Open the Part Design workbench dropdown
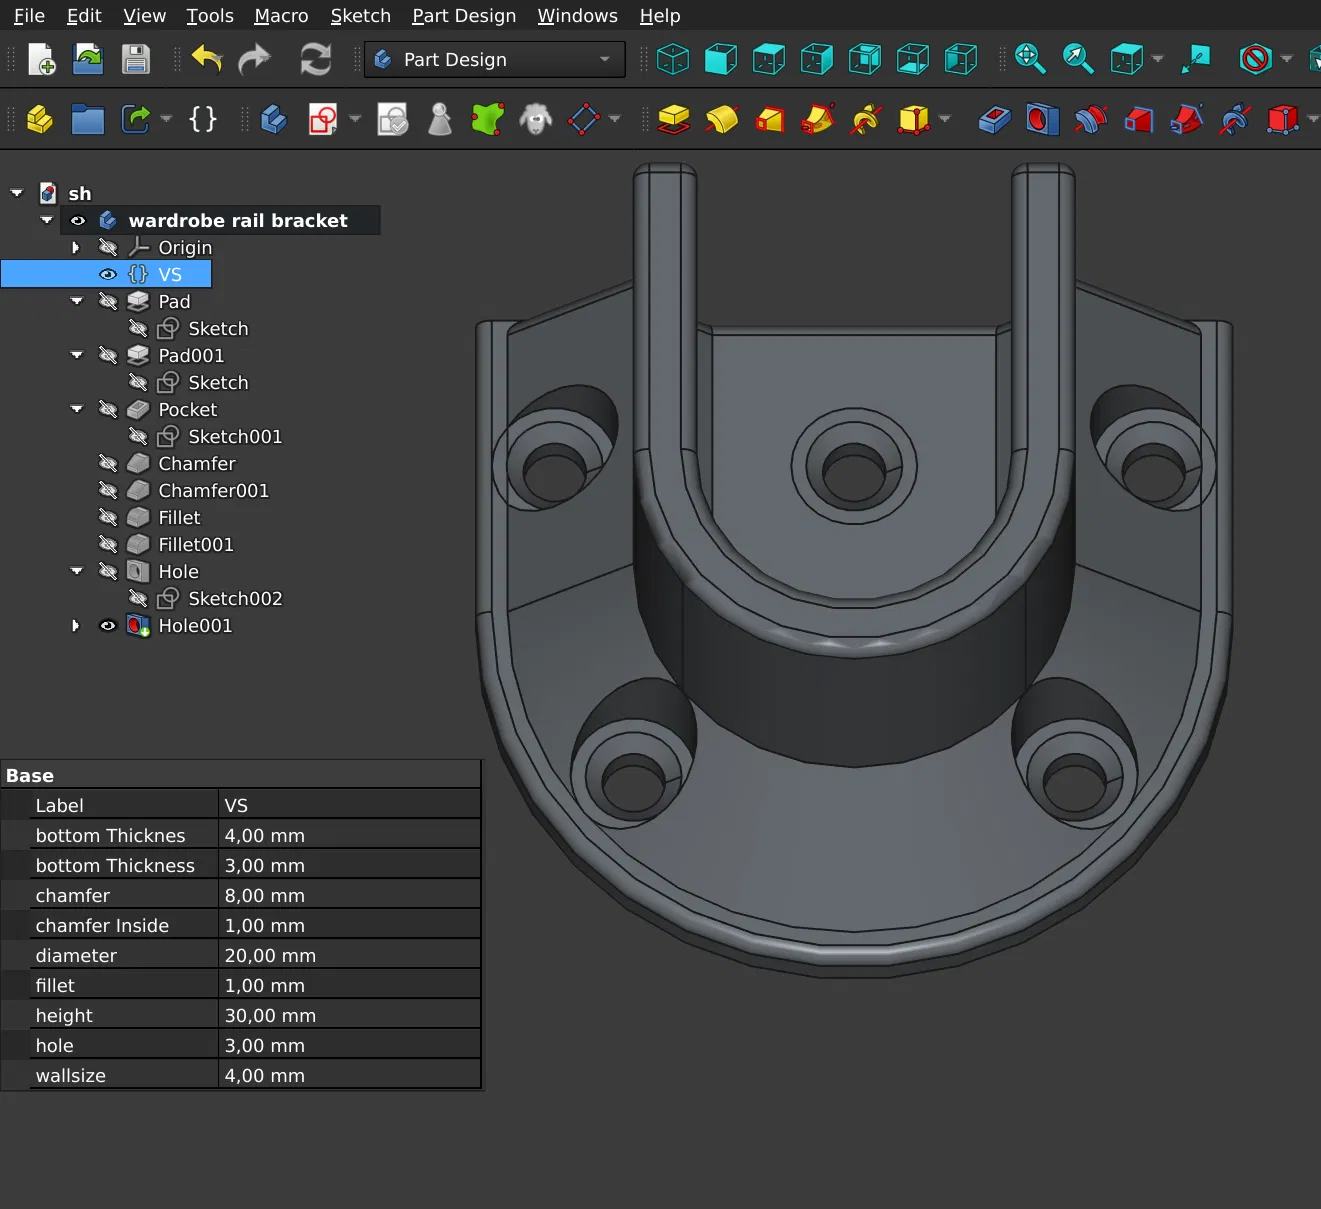Image resolution: width=1321 pixels, height=1209 pixels. pyautogui.click(x=494, y=60)
